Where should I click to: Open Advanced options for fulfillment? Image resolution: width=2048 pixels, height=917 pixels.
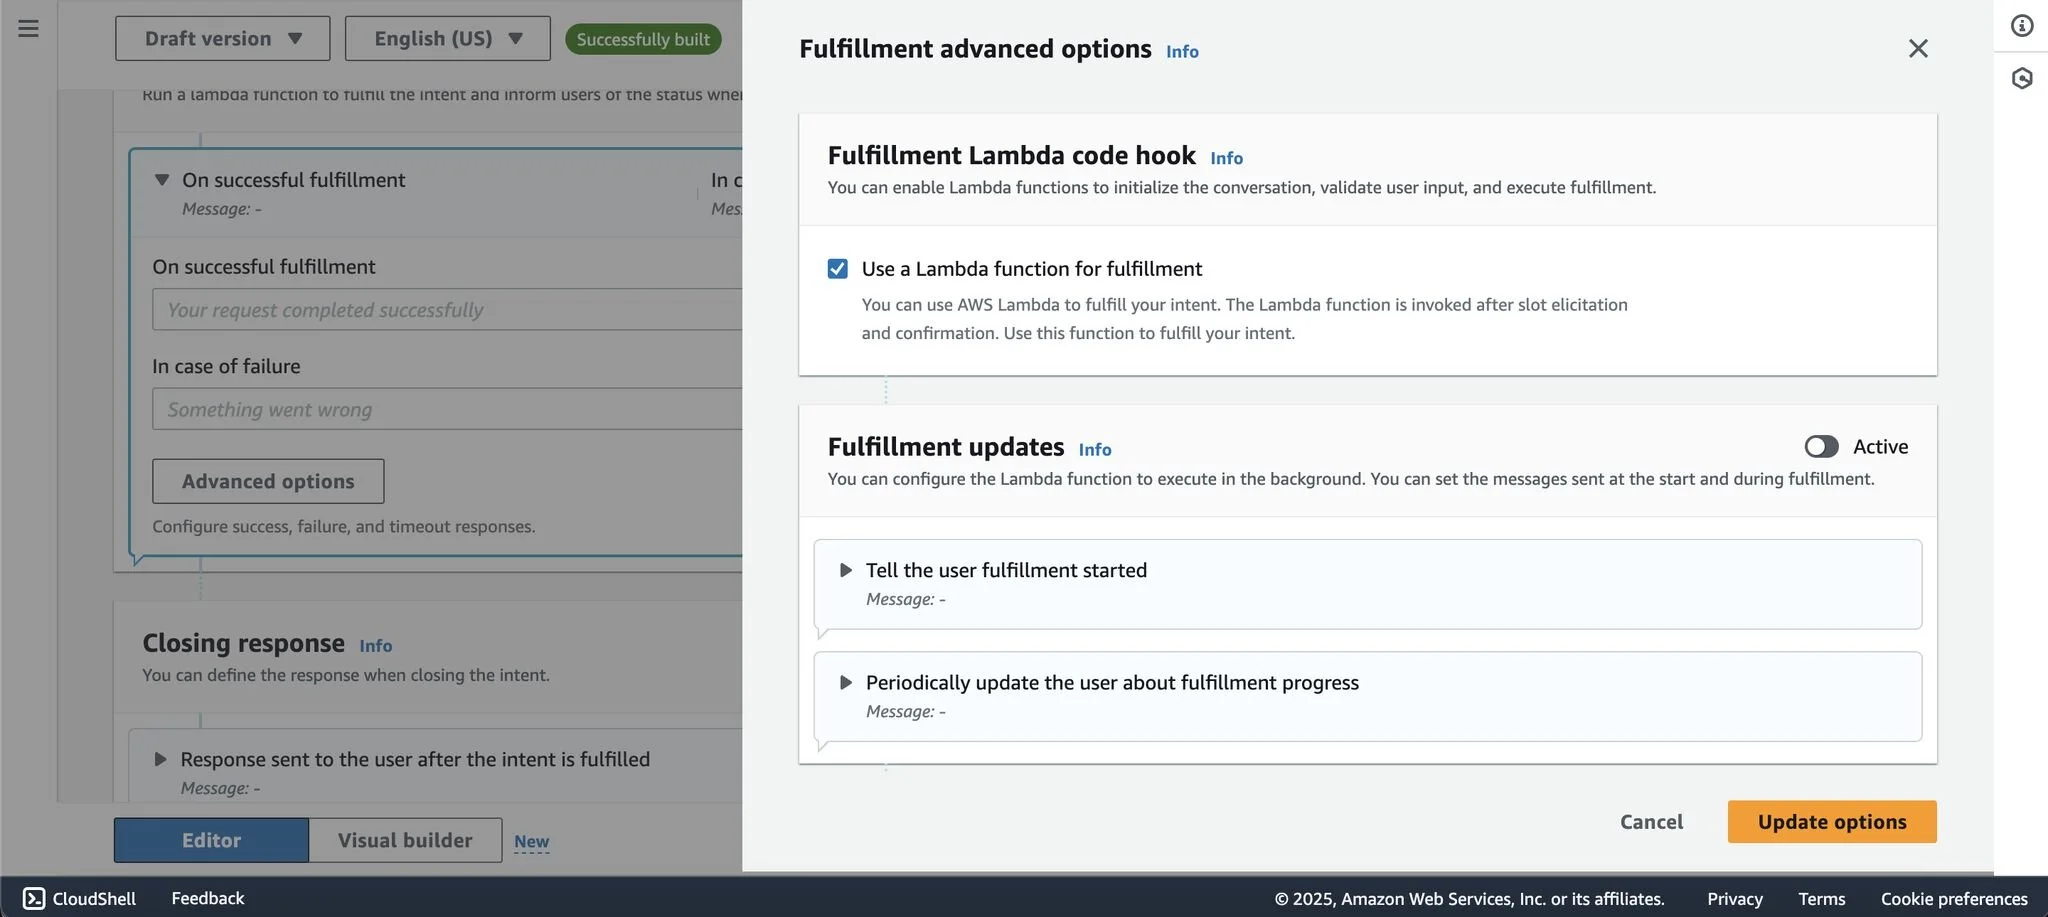click(268, 481)
